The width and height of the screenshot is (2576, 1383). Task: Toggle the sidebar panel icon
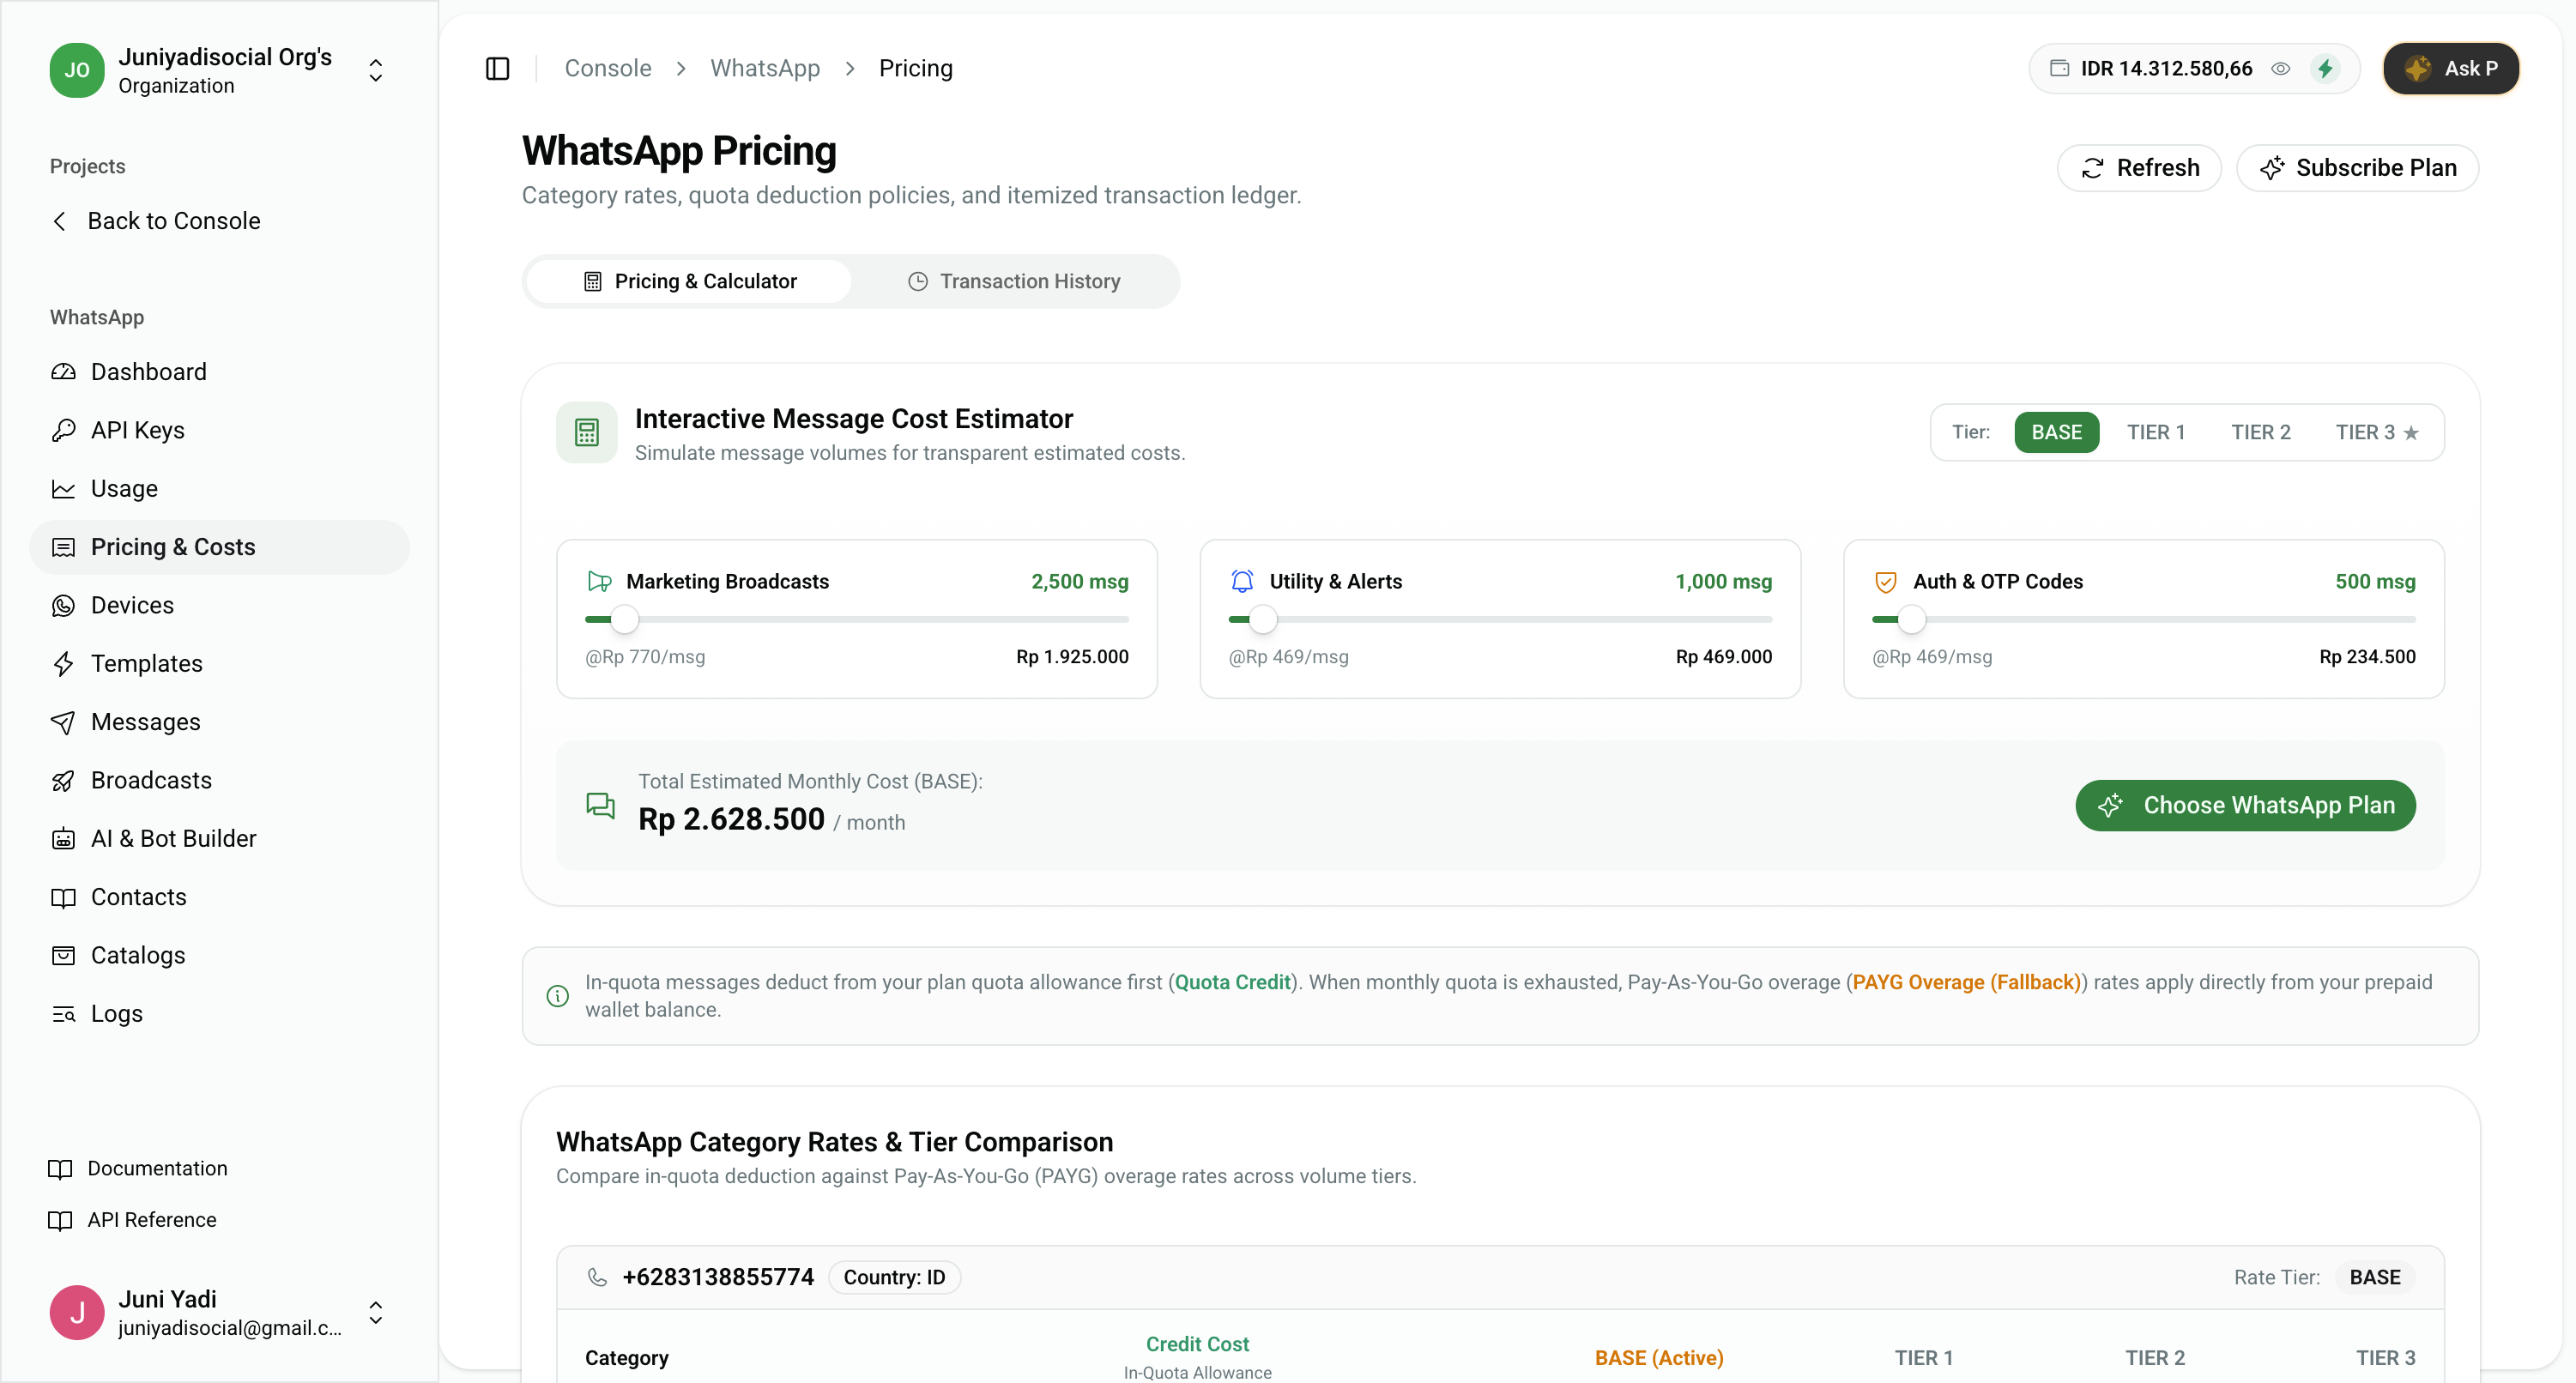point(497,68)
